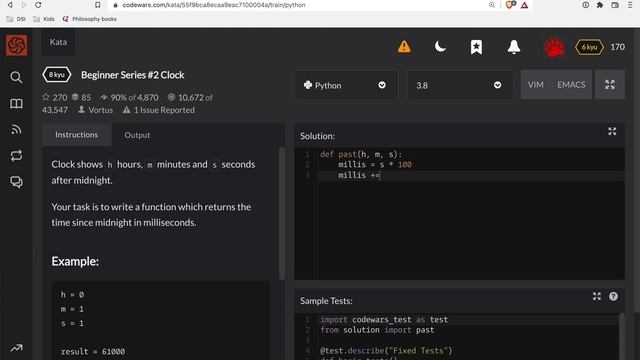
Task: Click the bookmark icon in address bar
Action: point(98,5)
